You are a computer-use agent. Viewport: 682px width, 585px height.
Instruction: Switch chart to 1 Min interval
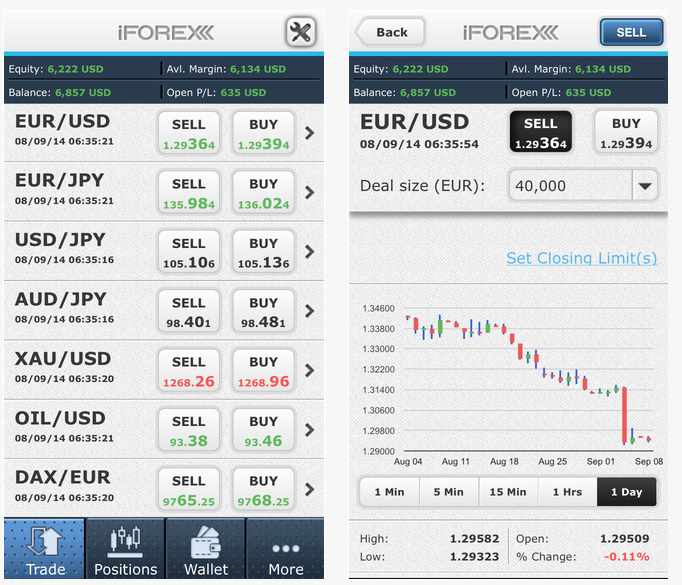coord(390,492)
